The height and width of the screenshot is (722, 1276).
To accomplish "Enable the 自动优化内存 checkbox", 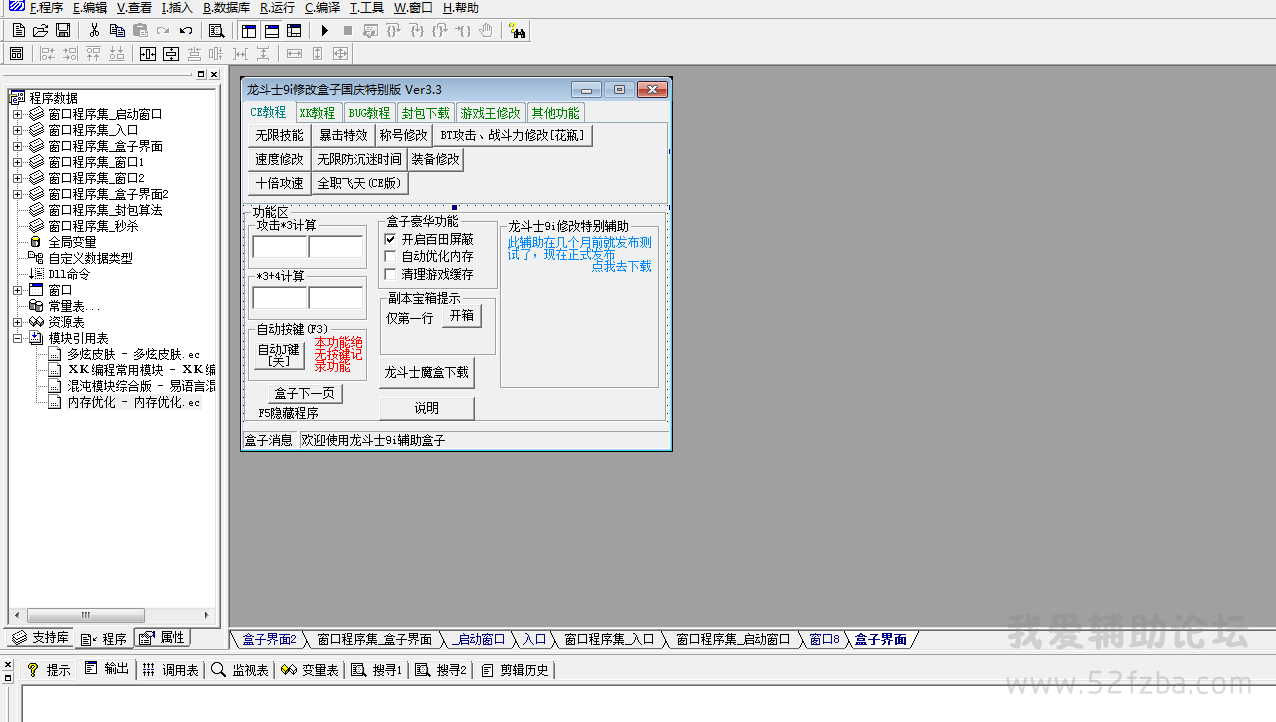I will [391, 257].
